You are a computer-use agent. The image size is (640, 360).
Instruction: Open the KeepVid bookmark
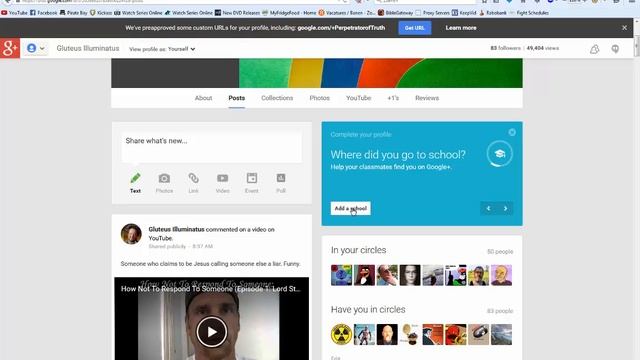tap(464, 13)
